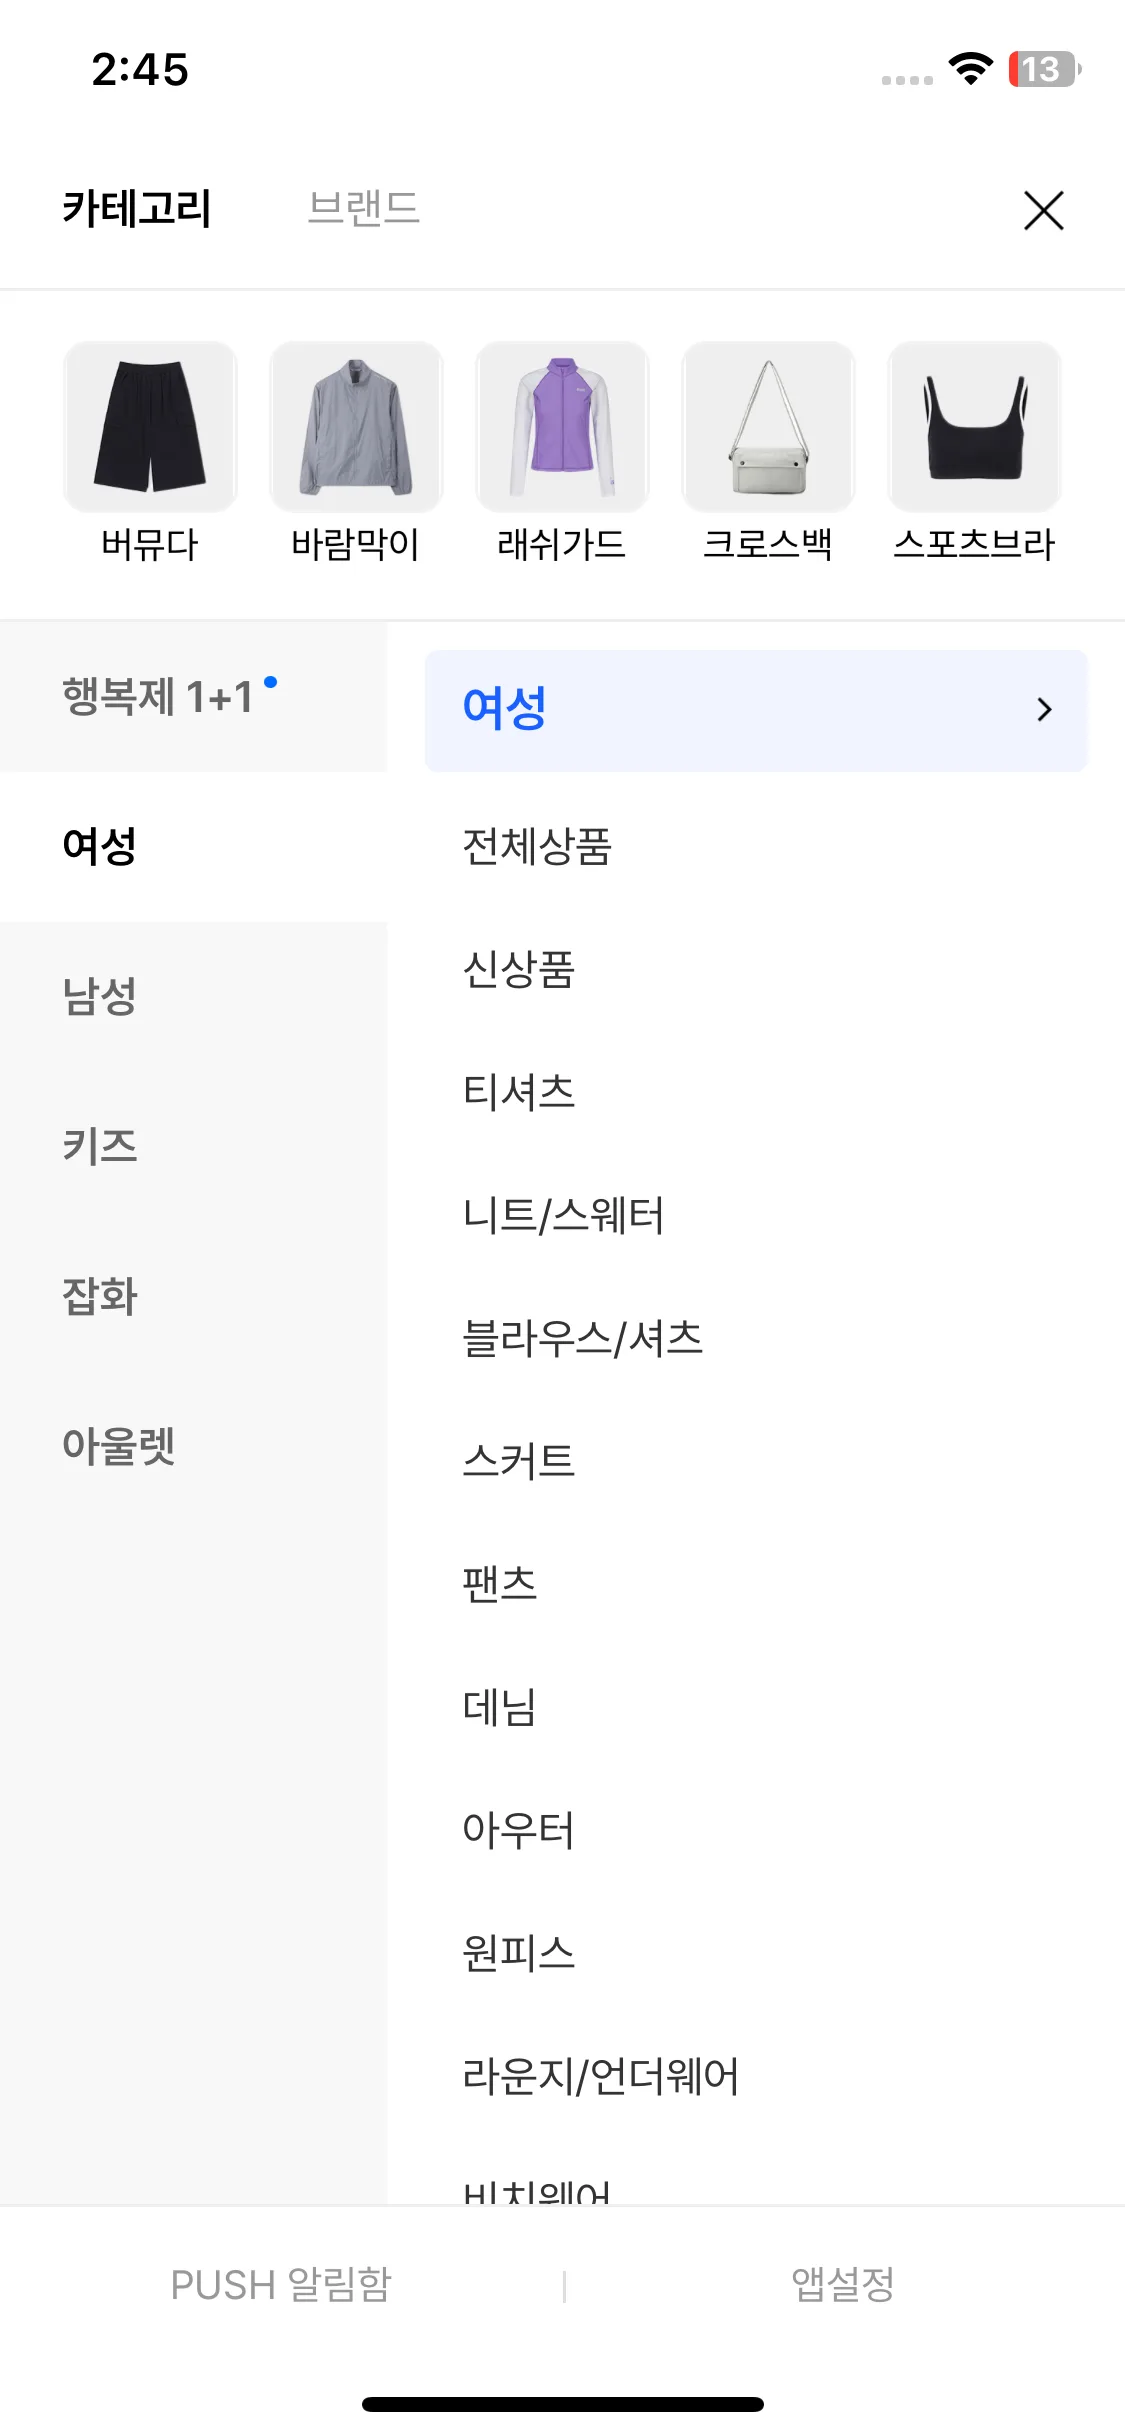Open the 티셔츠 subcategory
The image size is (1125, 2436).
pyautogui.click(x=518, y=1092)
